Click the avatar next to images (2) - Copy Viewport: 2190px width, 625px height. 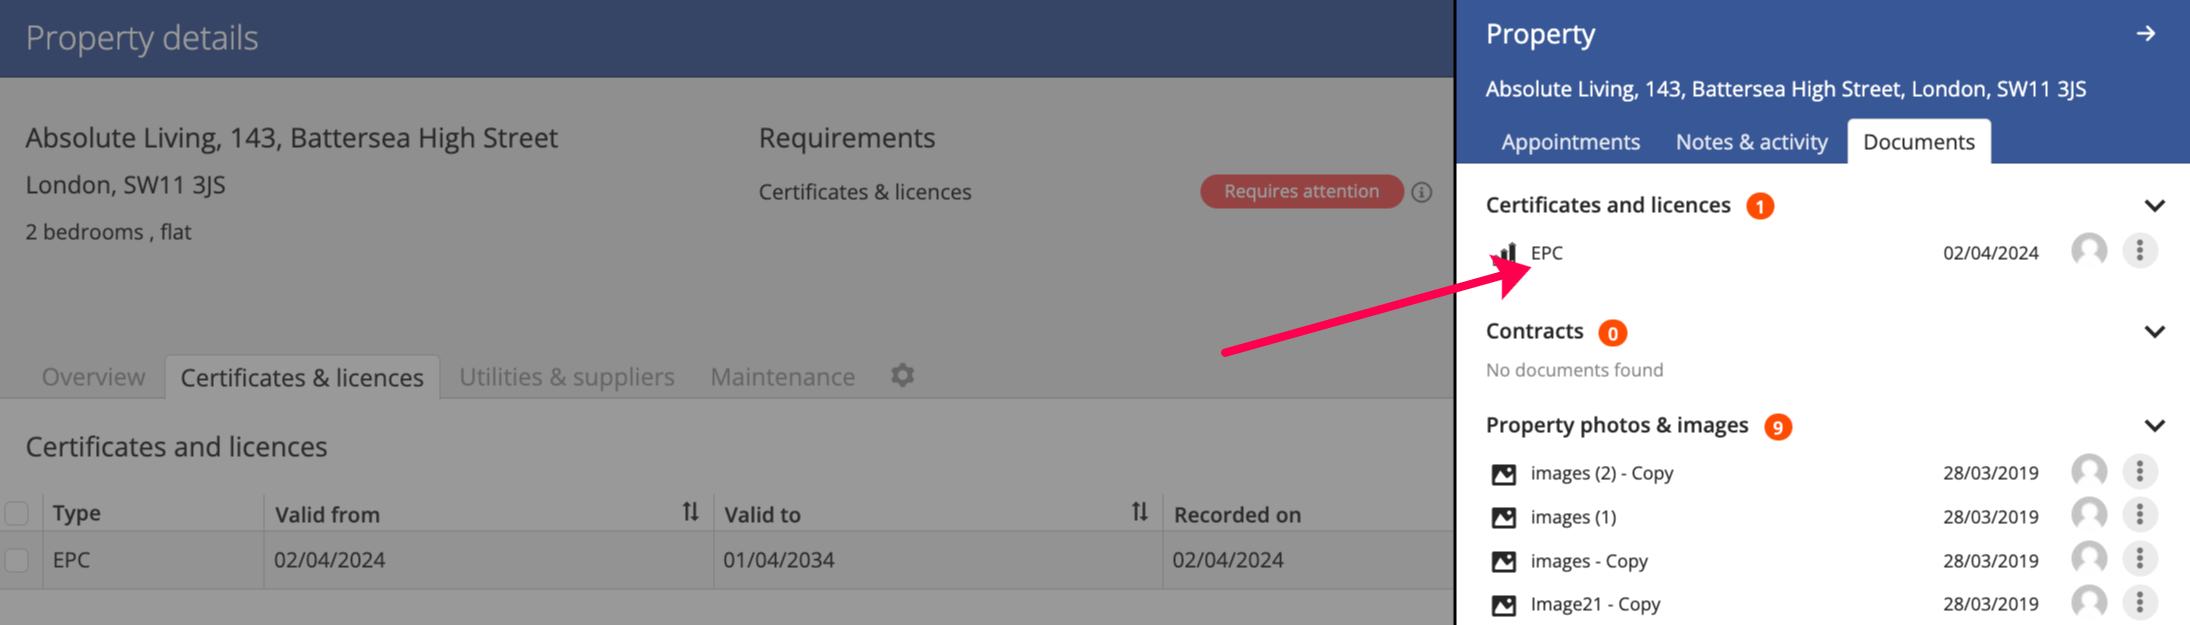pos(2089,472)
